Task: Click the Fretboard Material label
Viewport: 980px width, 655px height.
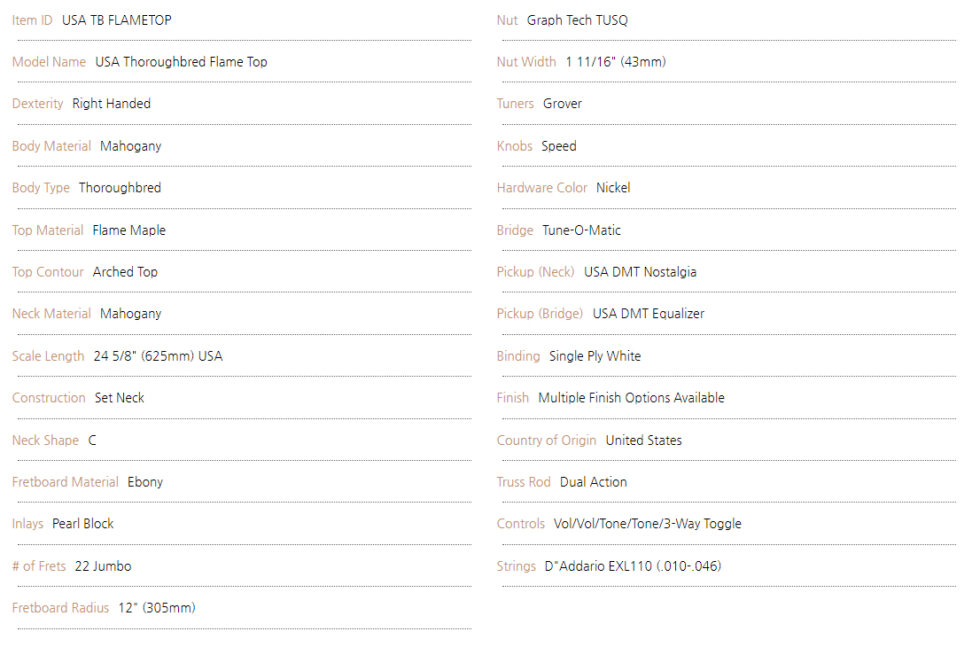Action: (x=65, y=482)
